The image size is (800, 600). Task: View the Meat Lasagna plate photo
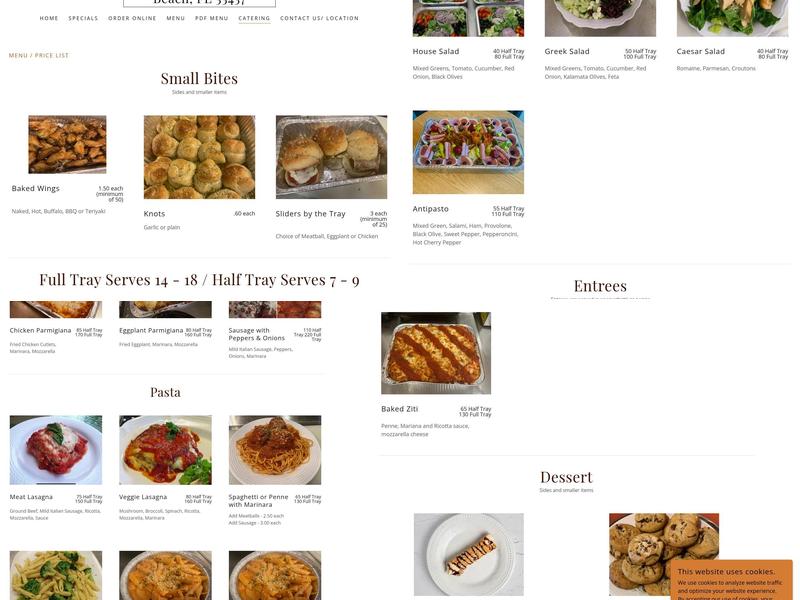(56, 450)
